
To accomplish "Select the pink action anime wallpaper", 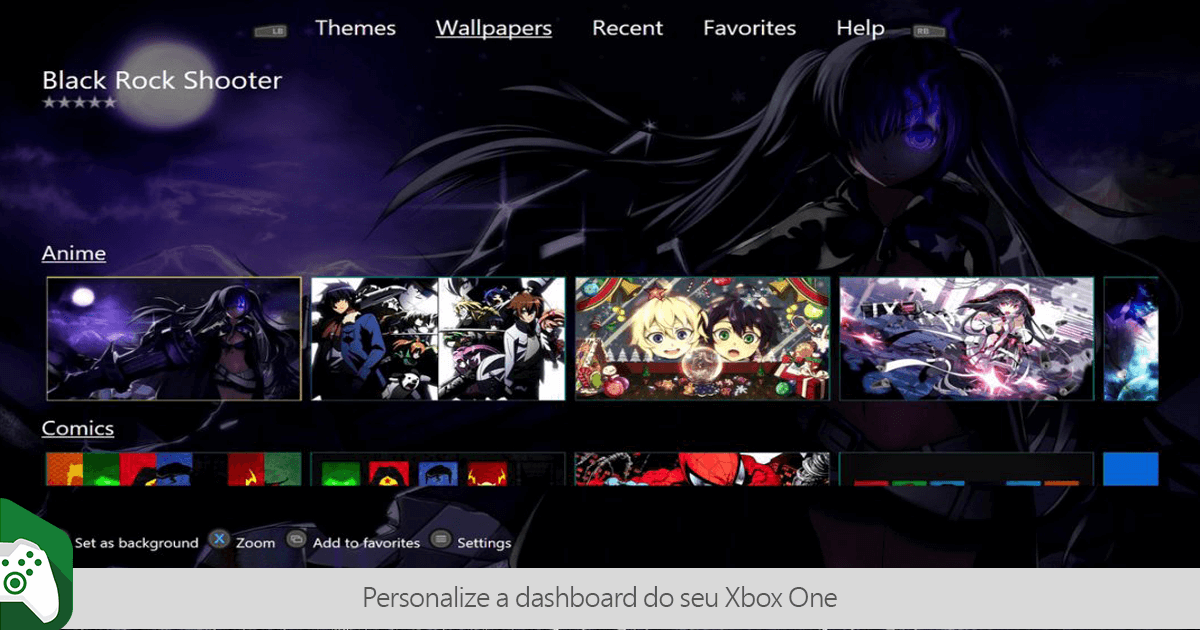I will [966, 340].
